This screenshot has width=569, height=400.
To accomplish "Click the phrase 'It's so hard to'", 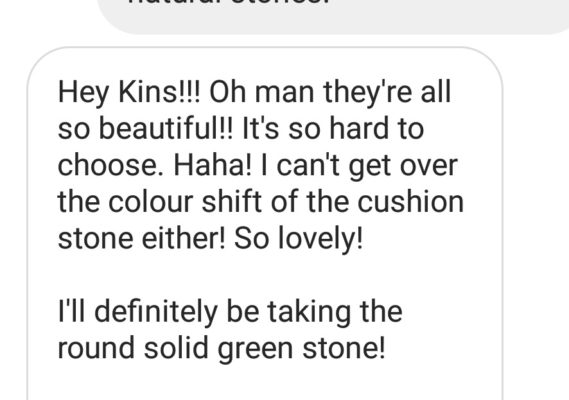I will click(x=333, y=129).
